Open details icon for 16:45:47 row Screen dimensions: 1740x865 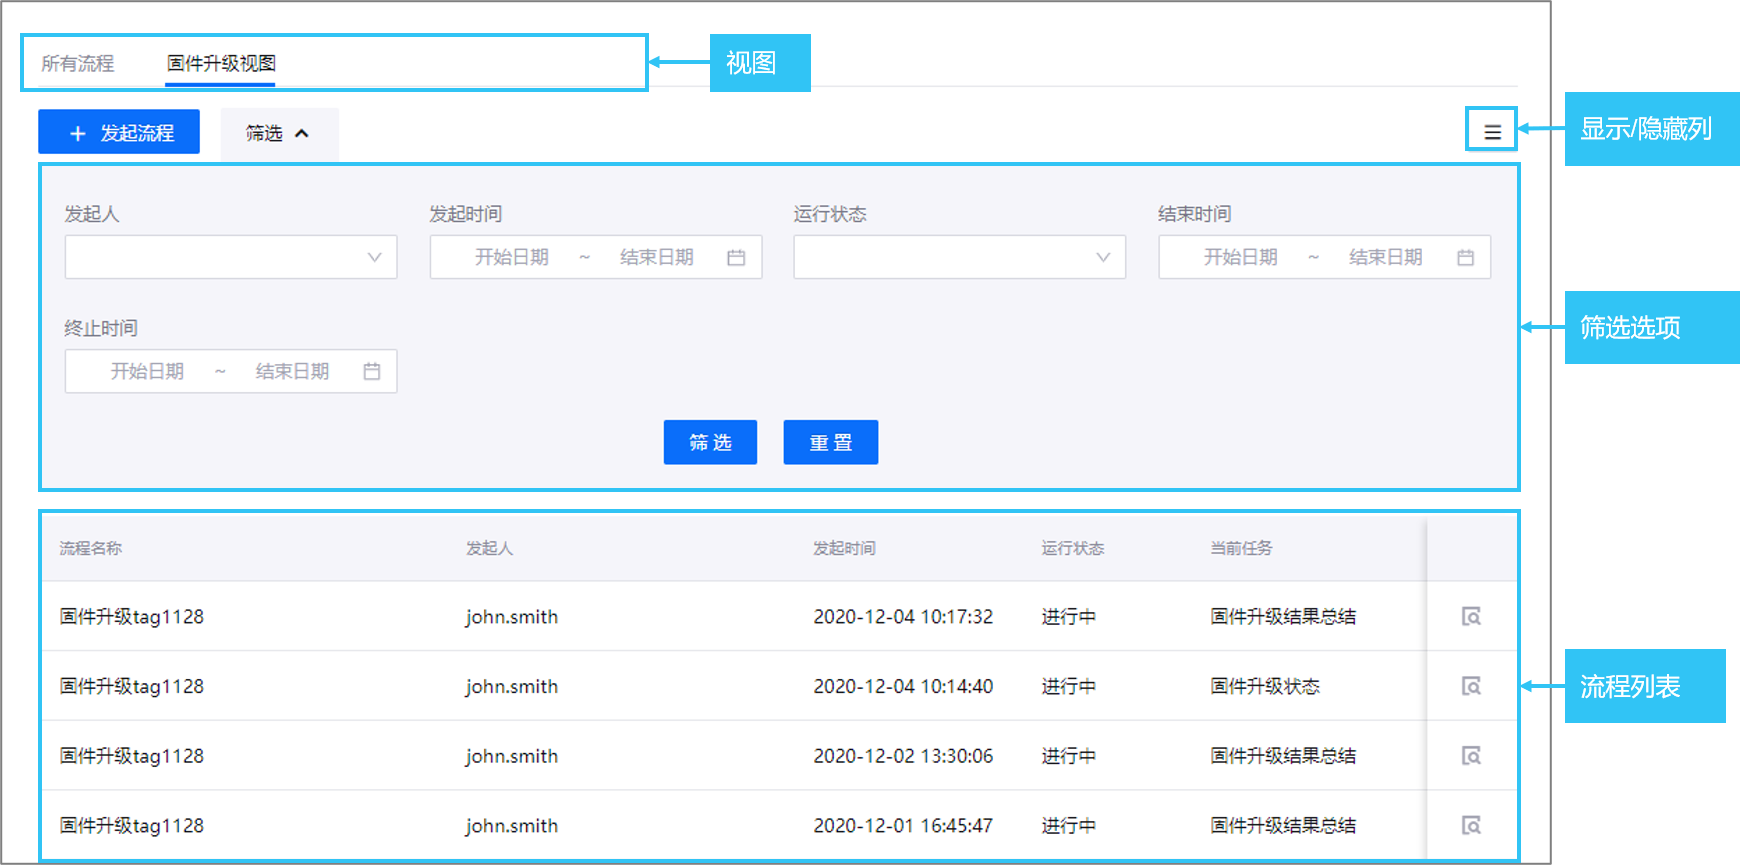pyautogui.click(x=1471, y=825)
